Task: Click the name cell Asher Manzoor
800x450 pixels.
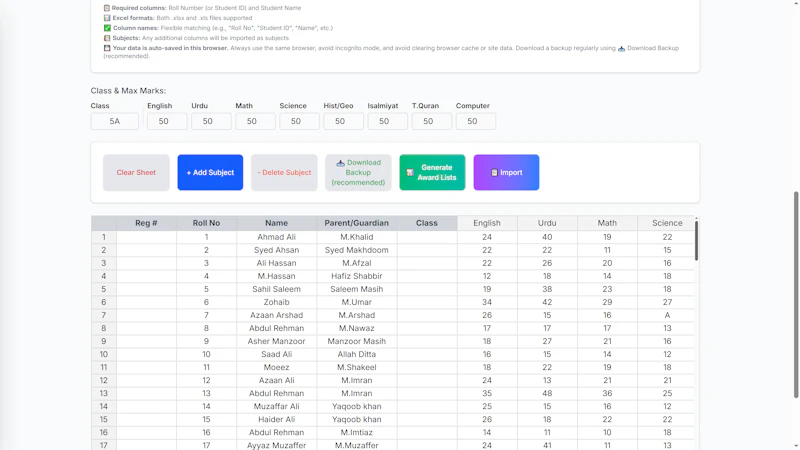Action: tap(277, 341)
